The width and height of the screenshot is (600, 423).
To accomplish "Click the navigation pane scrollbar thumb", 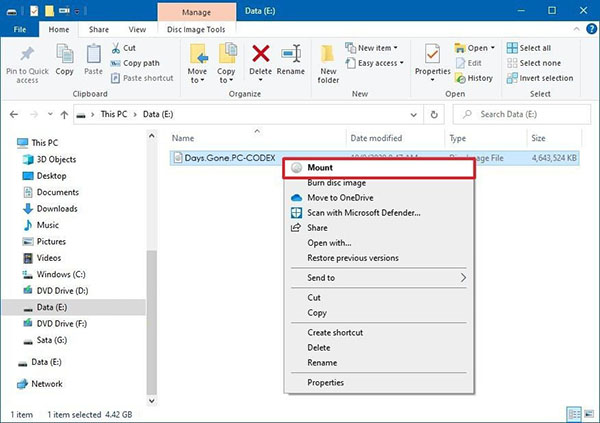I will point(152,322).
